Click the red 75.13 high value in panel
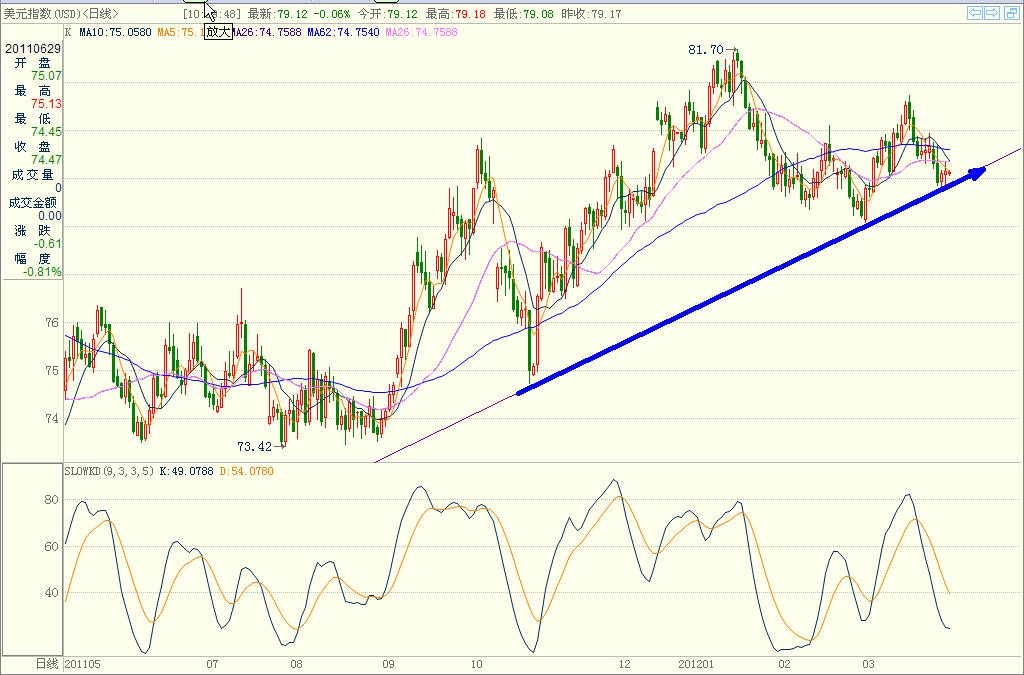Viewport: 1024px width, 675px height. tap(46, 104)
